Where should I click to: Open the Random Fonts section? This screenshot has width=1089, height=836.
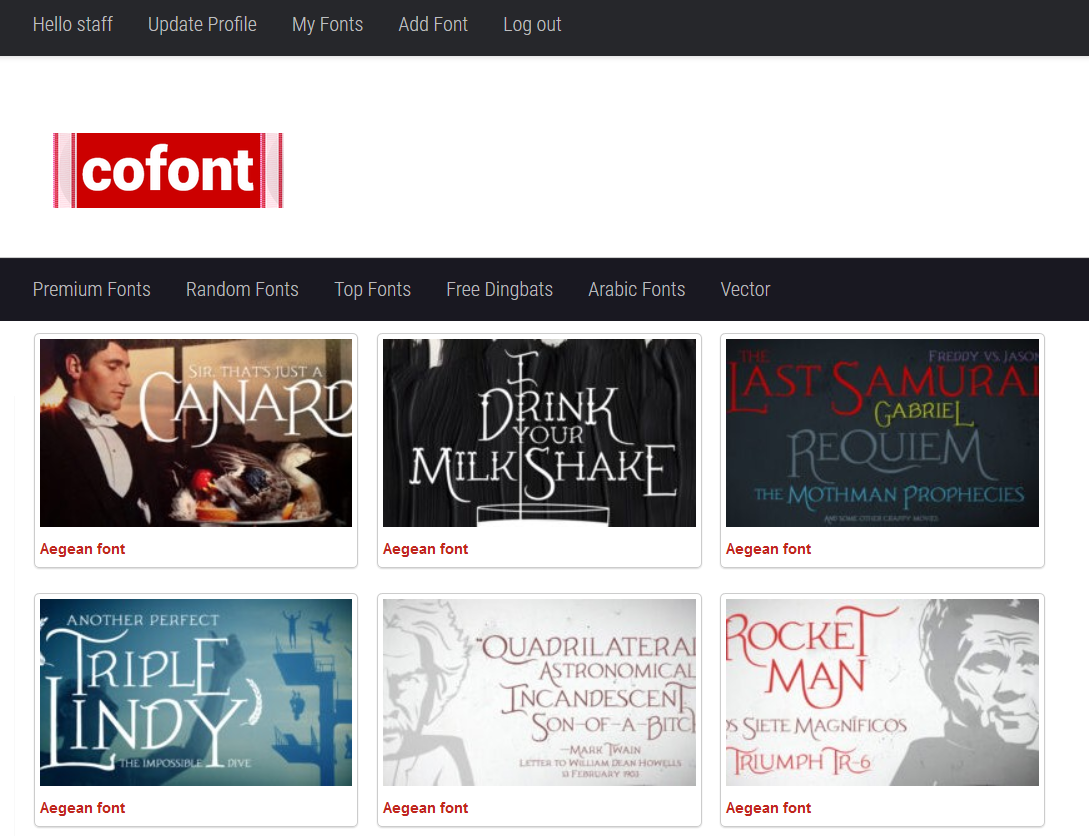pos(242,289)
